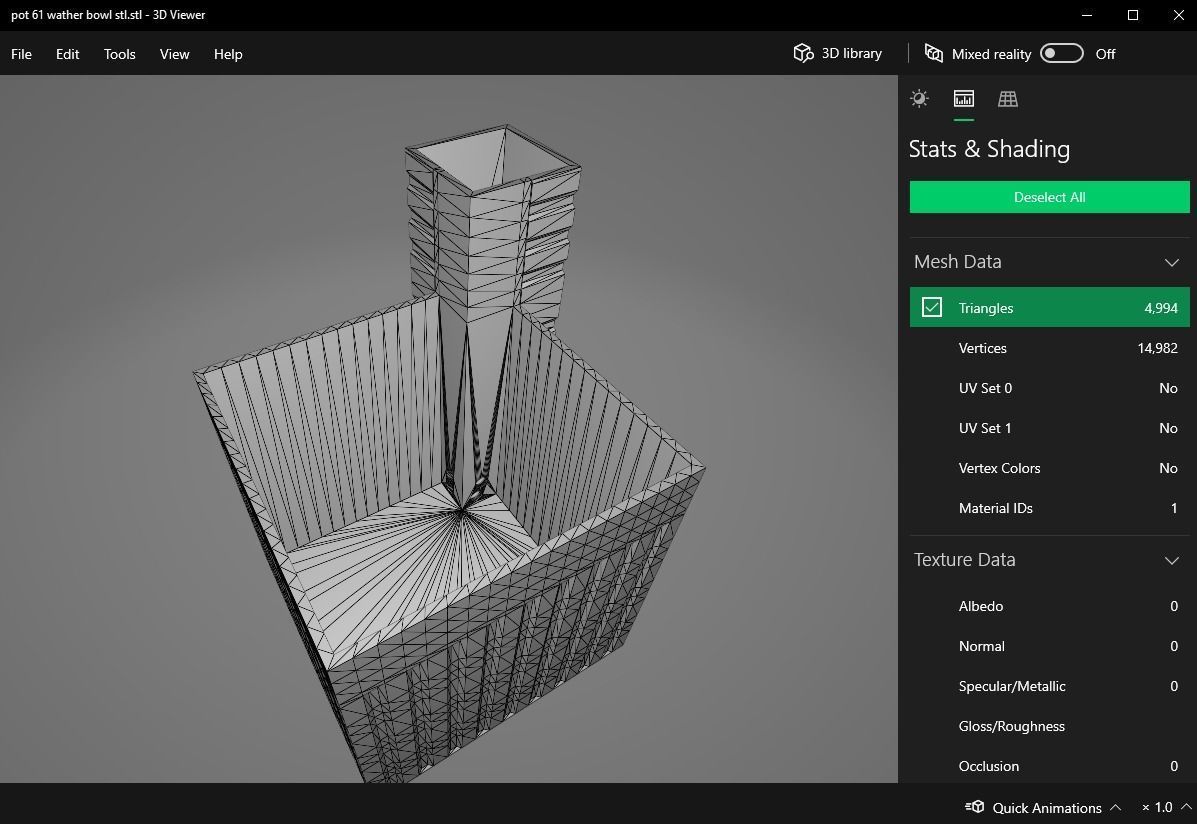1197x824 pixels.
Task: Expand Quick Animations chevron
Action: click(x=1115, y=807)
